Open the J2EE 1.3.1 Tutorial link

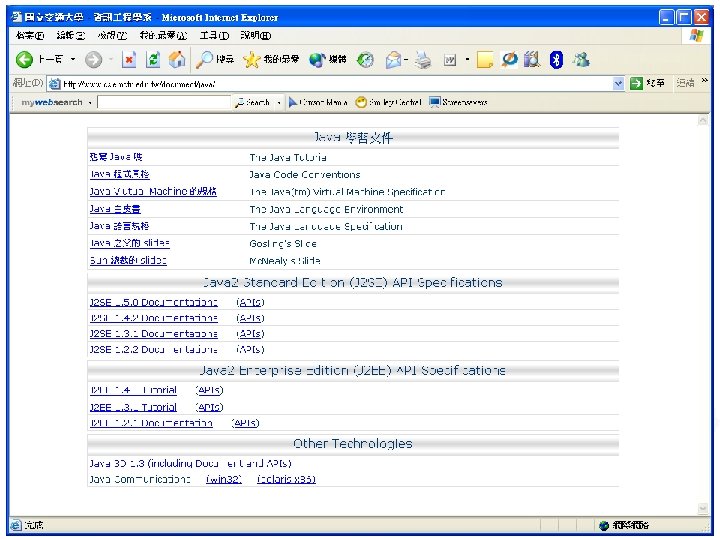133,407
